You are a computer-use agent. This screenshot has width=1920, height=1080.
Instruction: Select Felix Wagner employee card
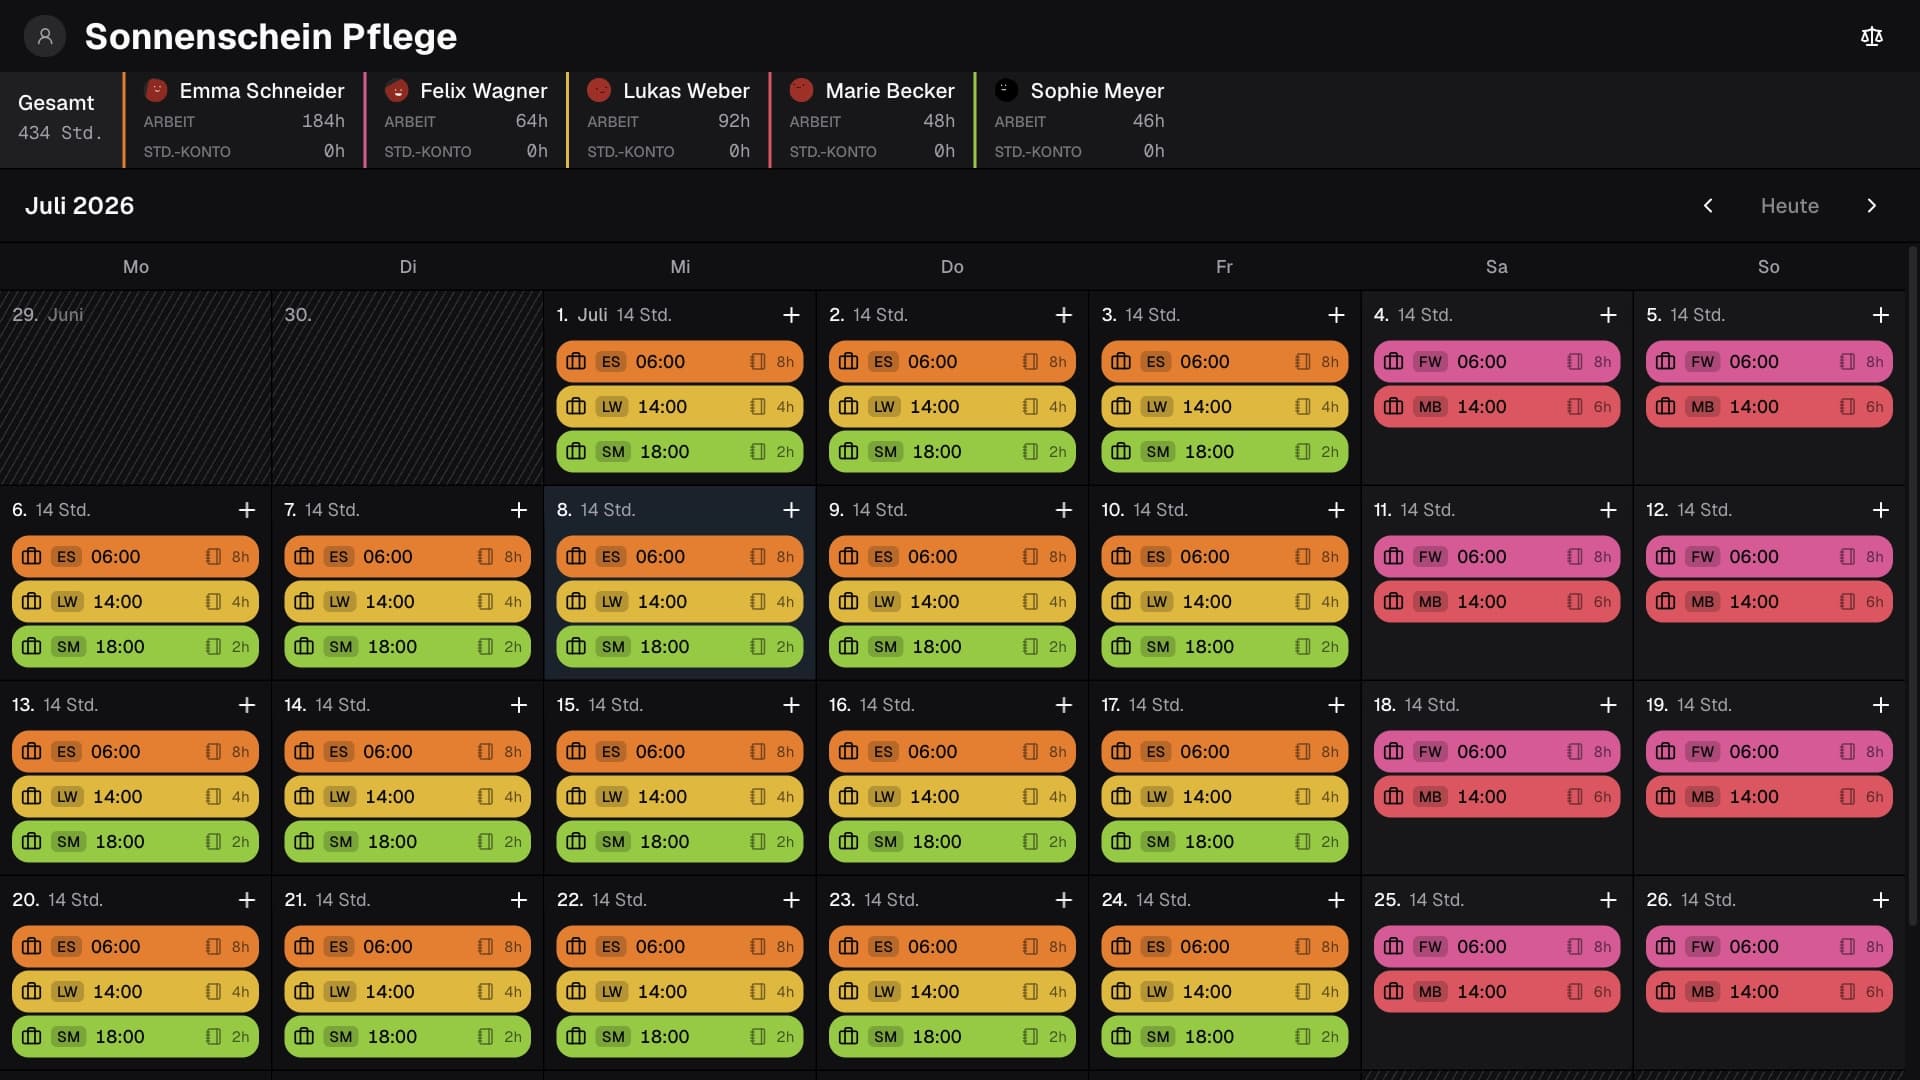coord(466,120)
